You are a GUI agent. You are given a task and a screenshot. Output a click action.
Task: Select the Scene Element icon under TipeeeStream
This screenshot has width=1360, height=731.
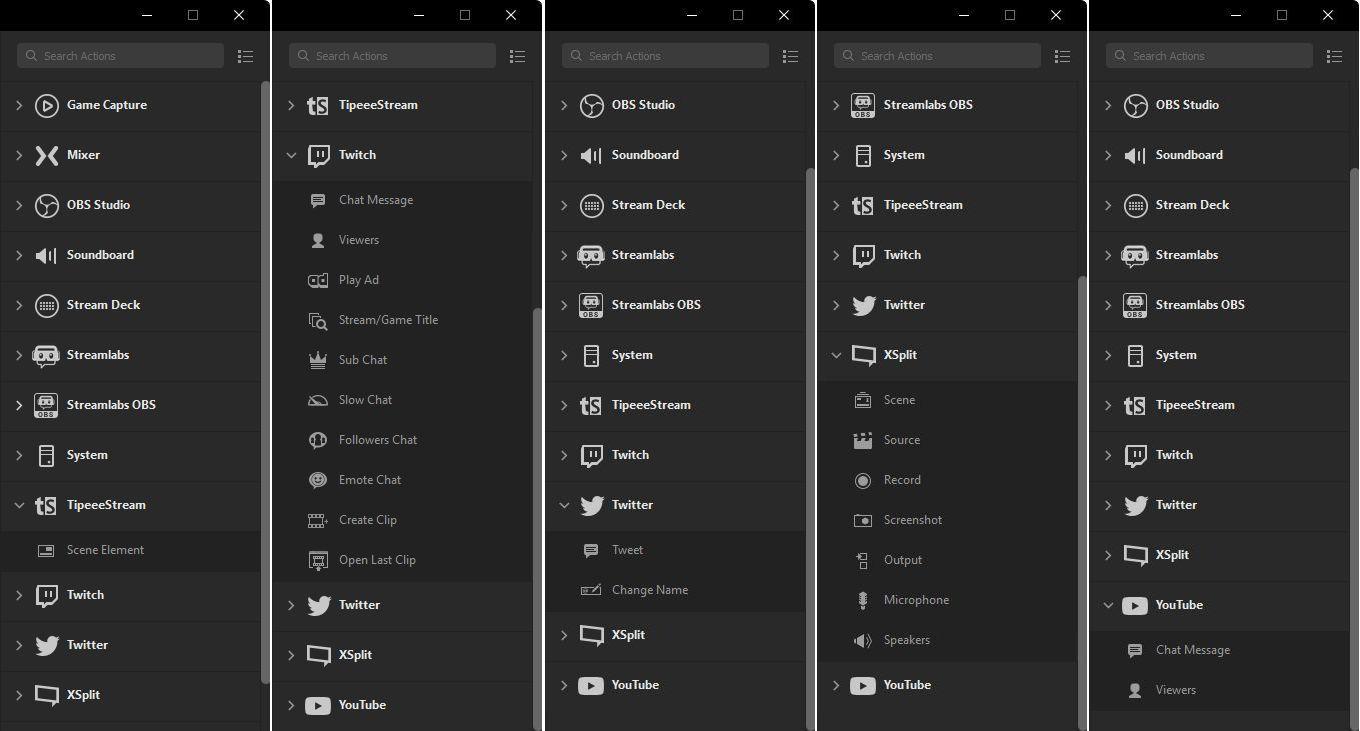click(46, 550)
